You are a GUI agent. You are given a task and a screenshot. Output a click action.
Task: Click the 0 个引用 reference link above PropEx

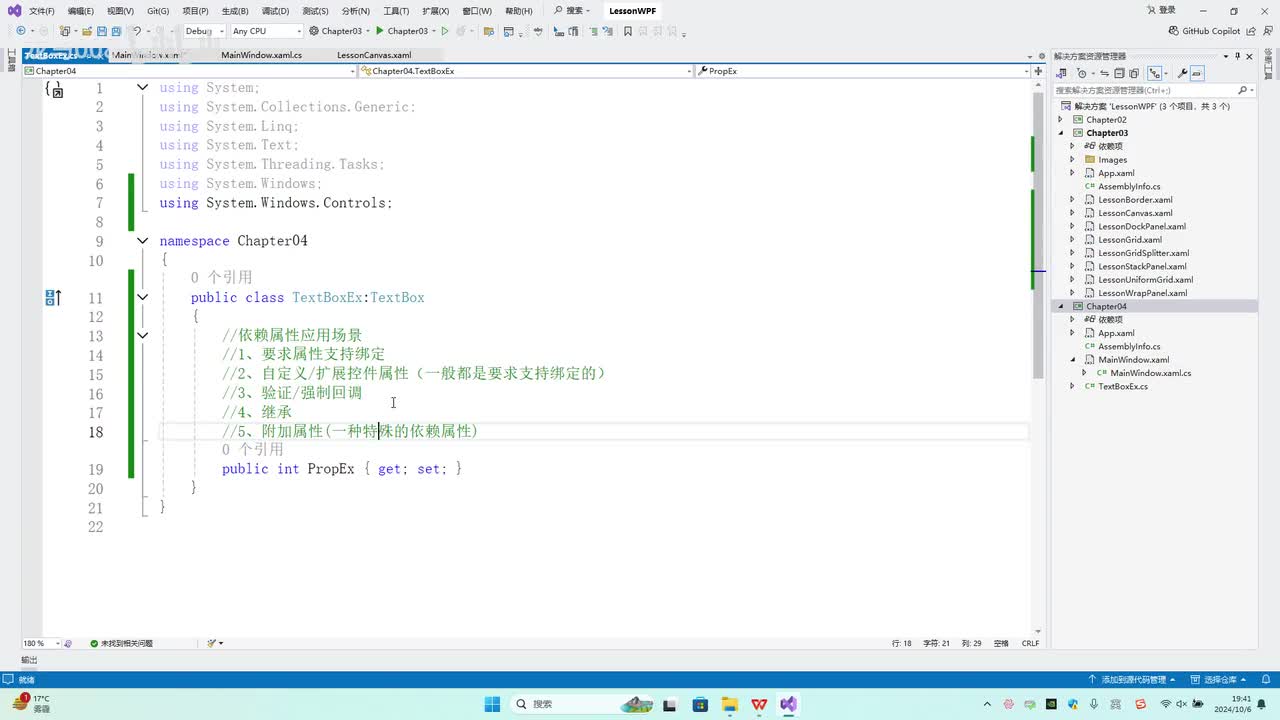coord(252,450)
